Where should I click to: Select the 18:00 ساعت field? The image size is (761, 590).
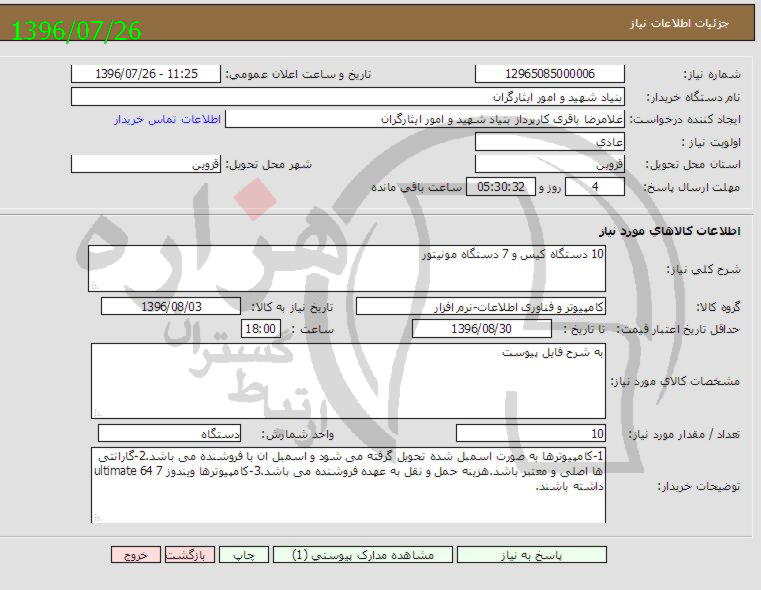261,328
